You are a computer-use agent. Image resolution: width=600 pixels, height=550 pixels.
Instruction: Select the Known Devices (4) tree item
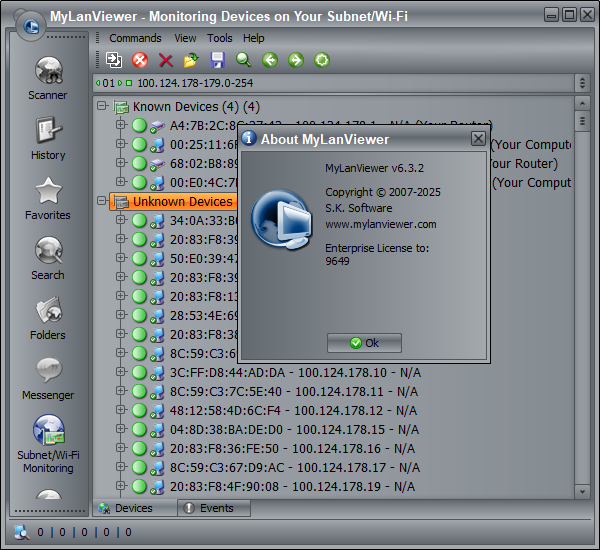[196, 107]
